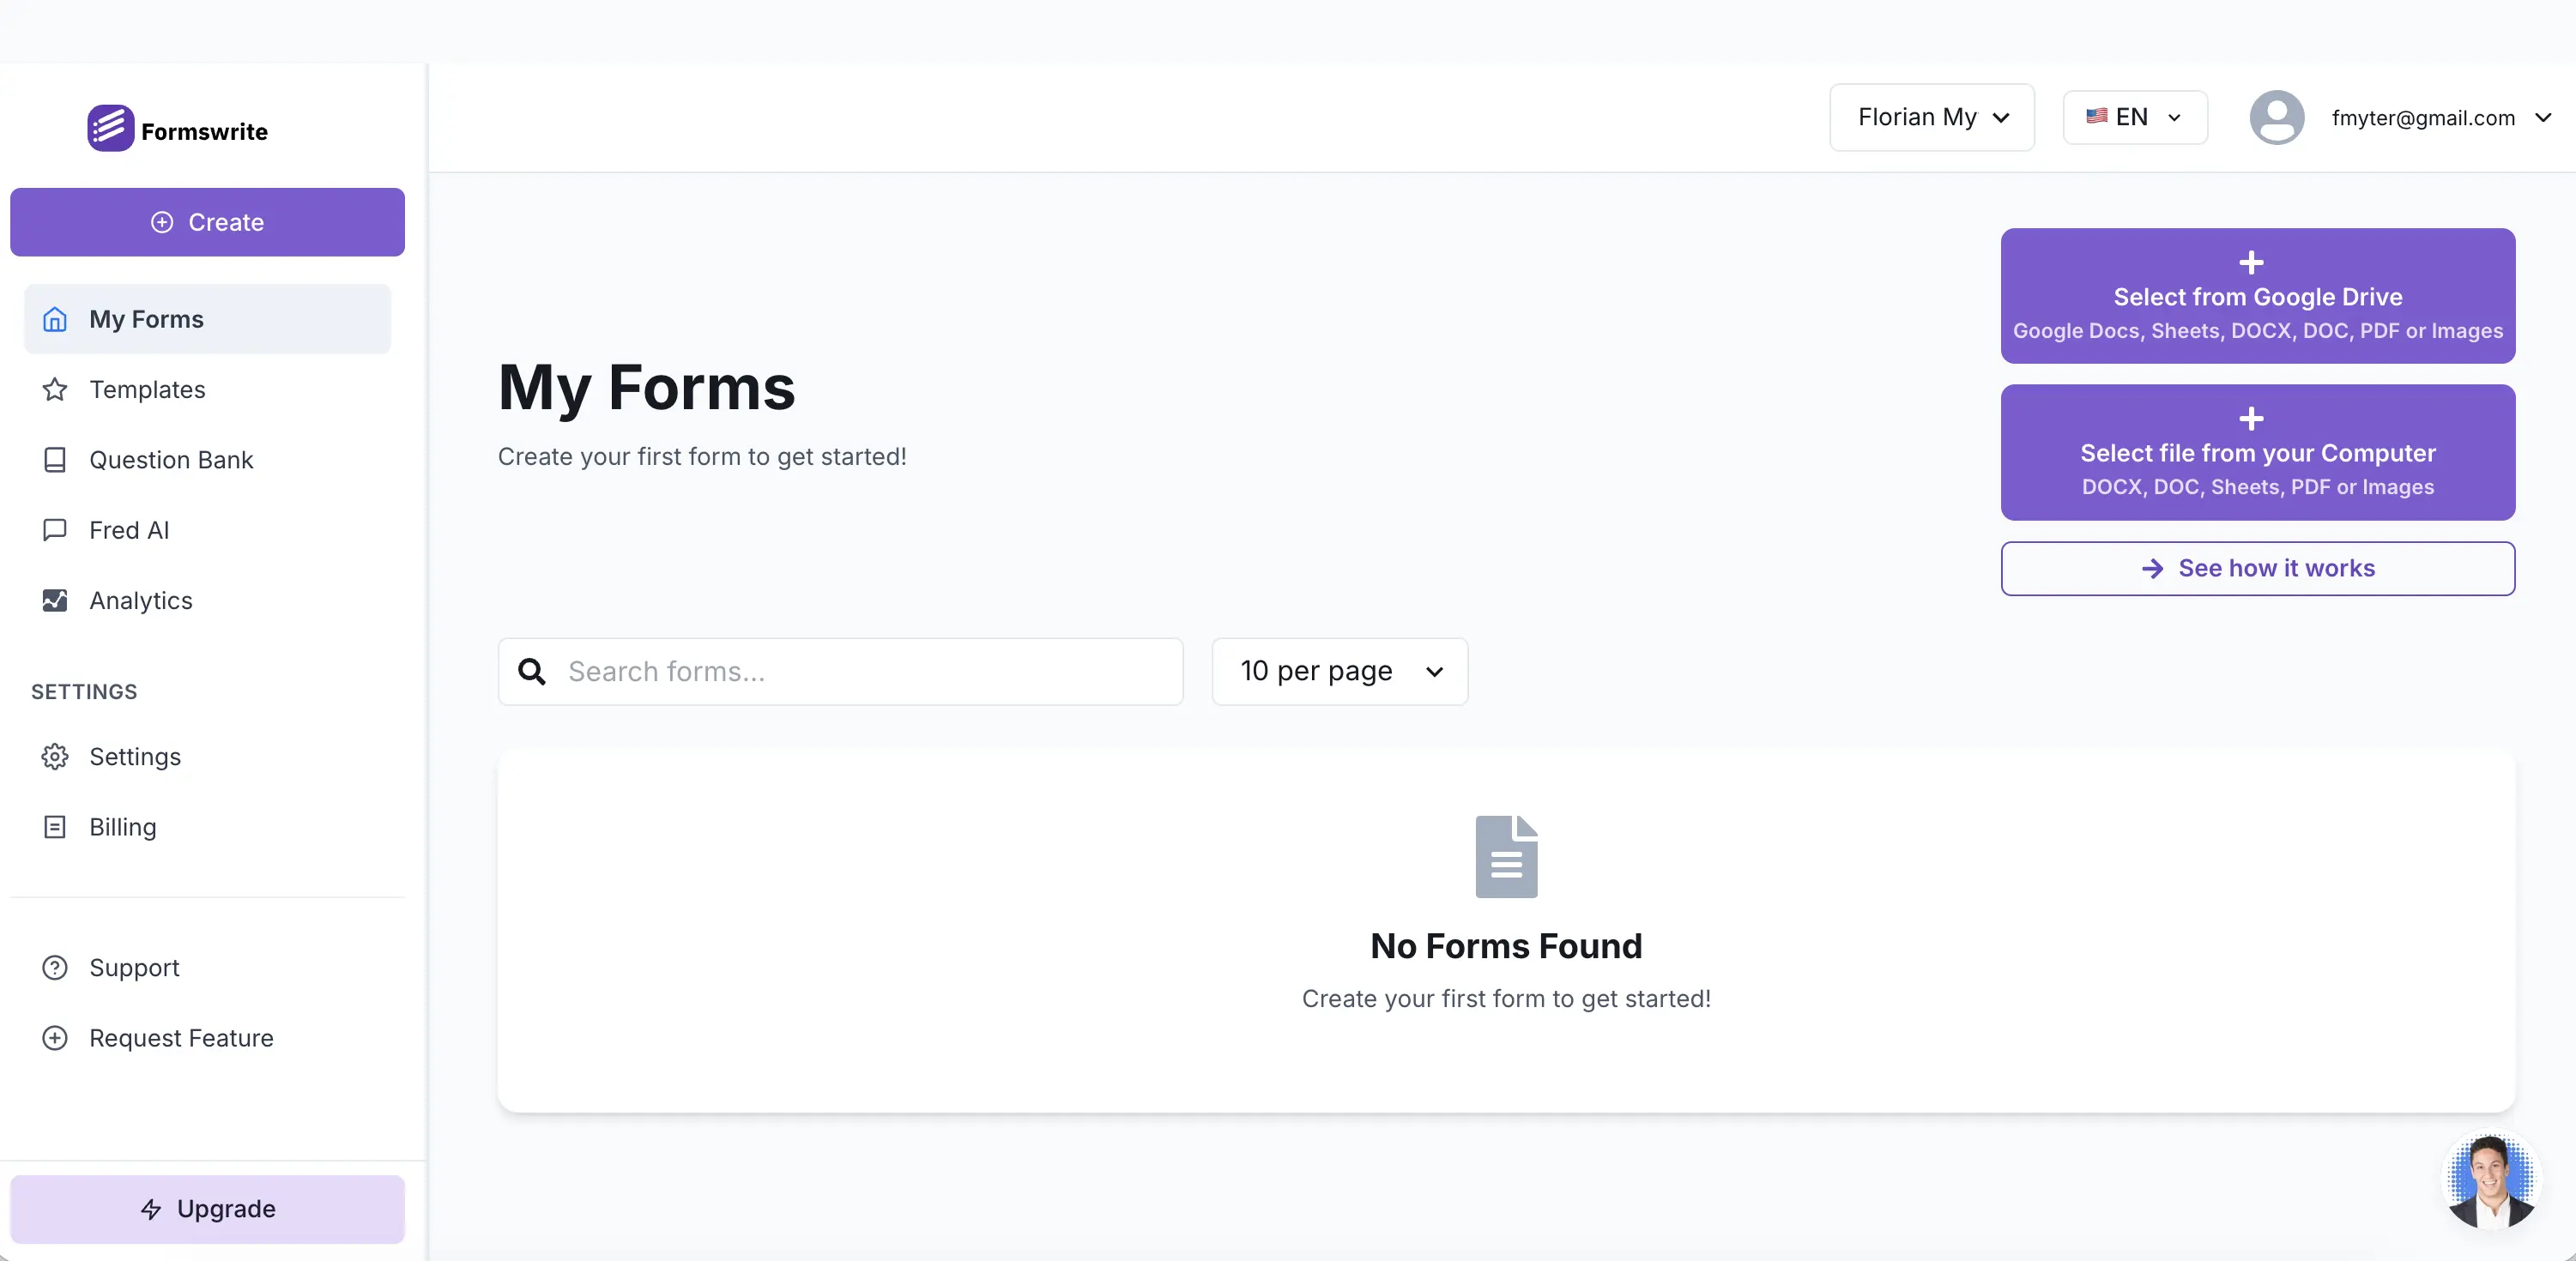Screen dimensions: 2576x1261
Task: Switch to the My Forms section
Action: click(x=145, y=318)
